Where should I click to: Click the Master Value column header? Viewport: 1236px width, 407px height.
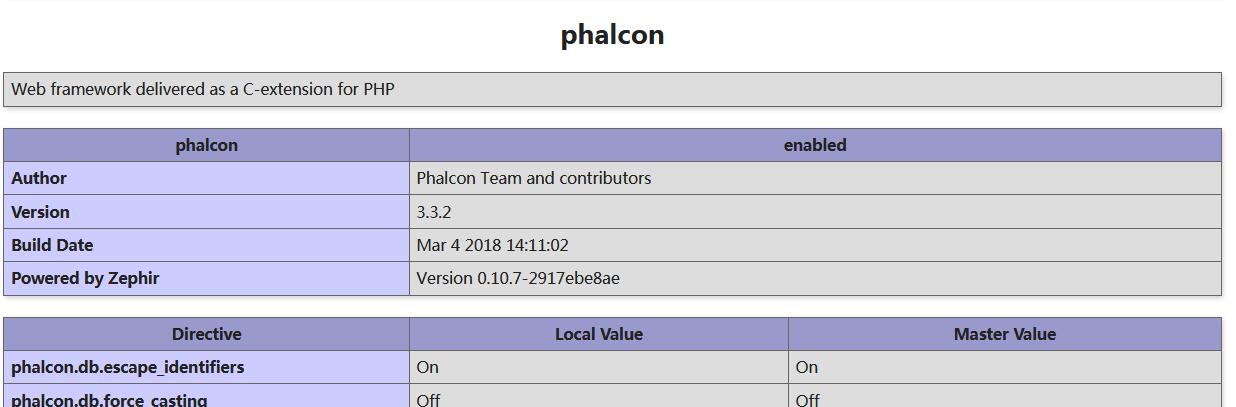coord(1004,334)
